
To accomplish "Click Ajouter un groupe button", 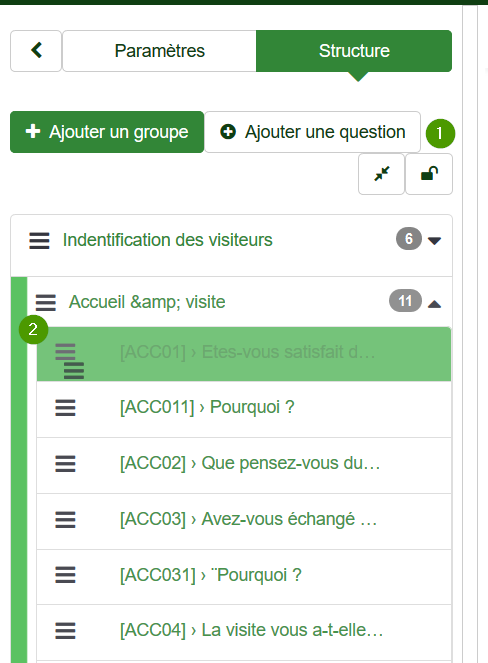I will [x=107, y=132].
